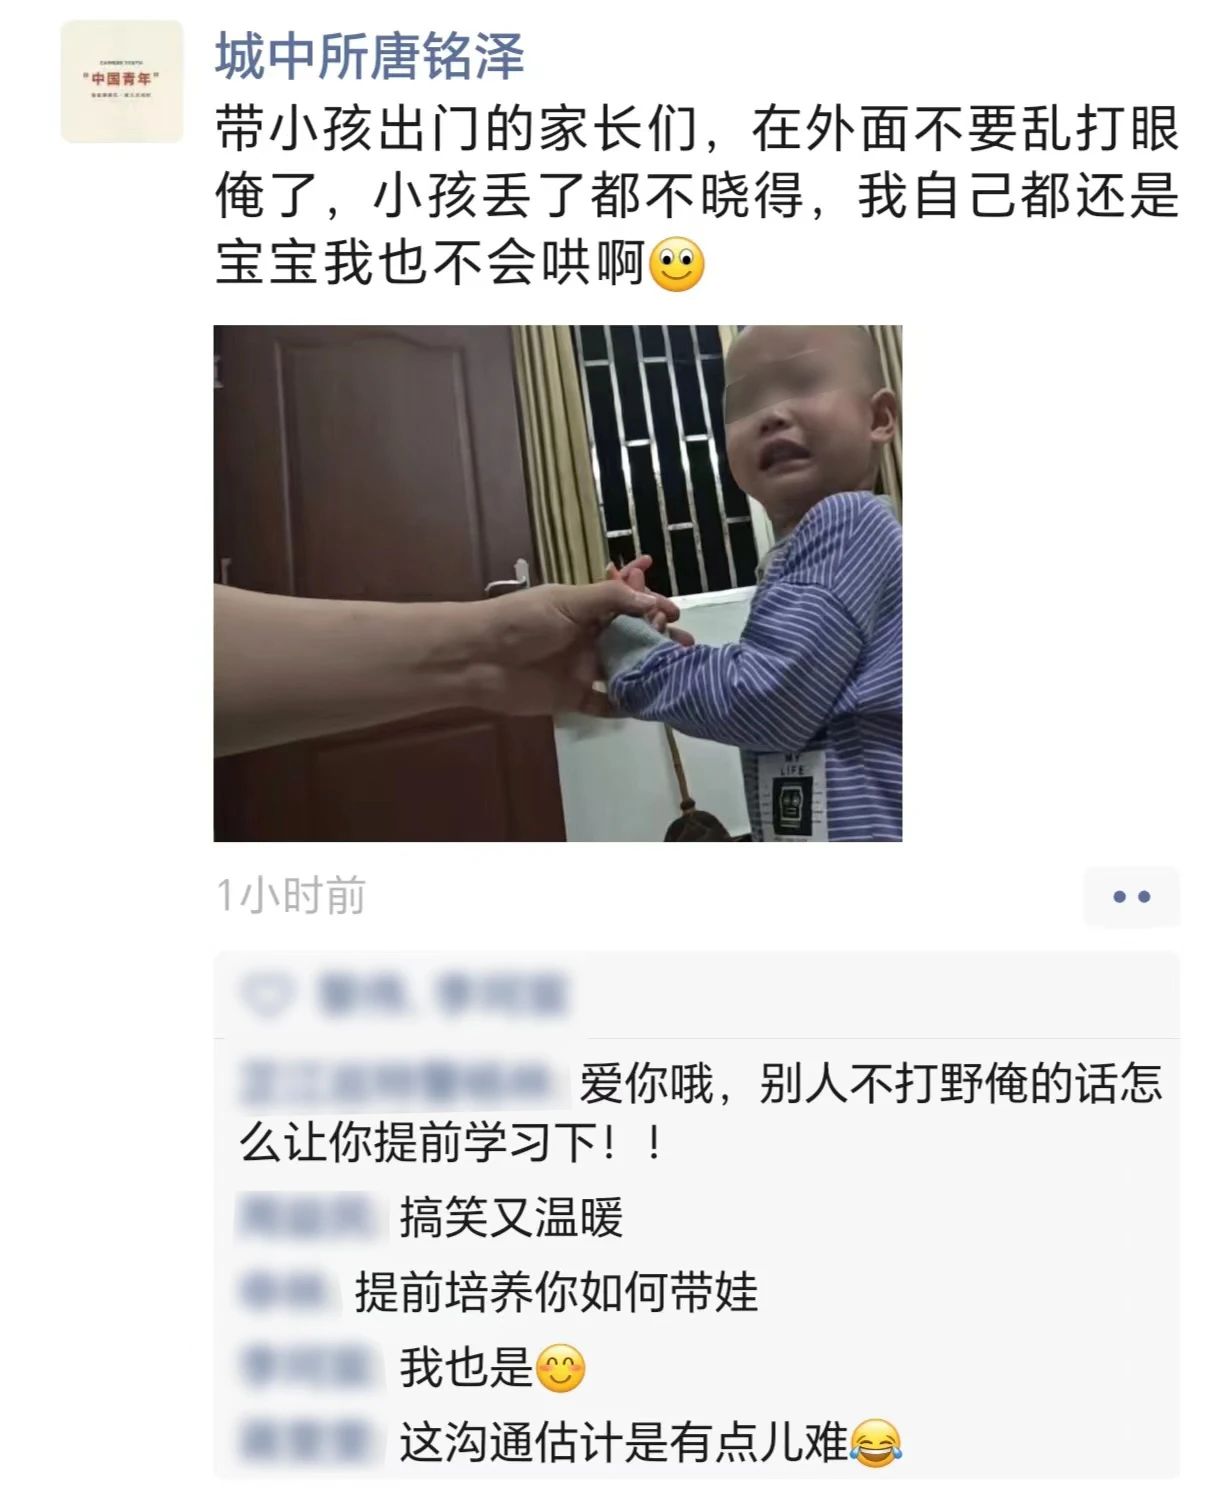The image size is (1223, 1492).
Task: Open blurred commenter name before 提前培养你如何带娃
Action: [x=287, y=1292]
